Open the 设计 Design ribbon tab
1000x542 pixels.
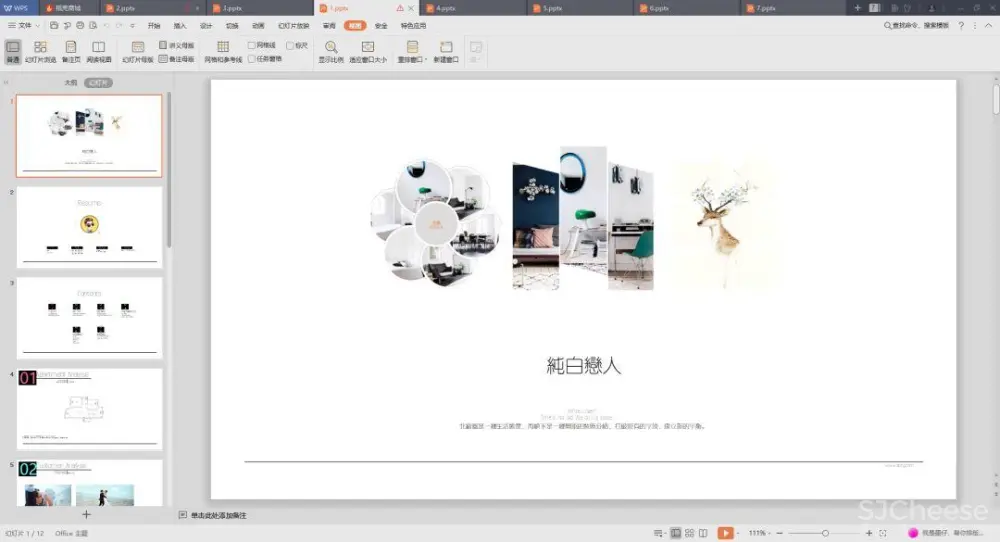tap(206, 26)
